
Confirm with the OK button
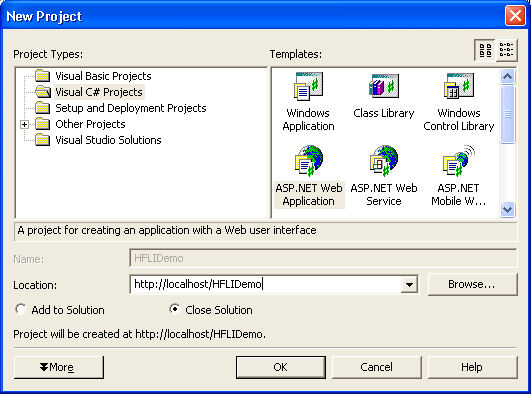click(x=281, y=367)
